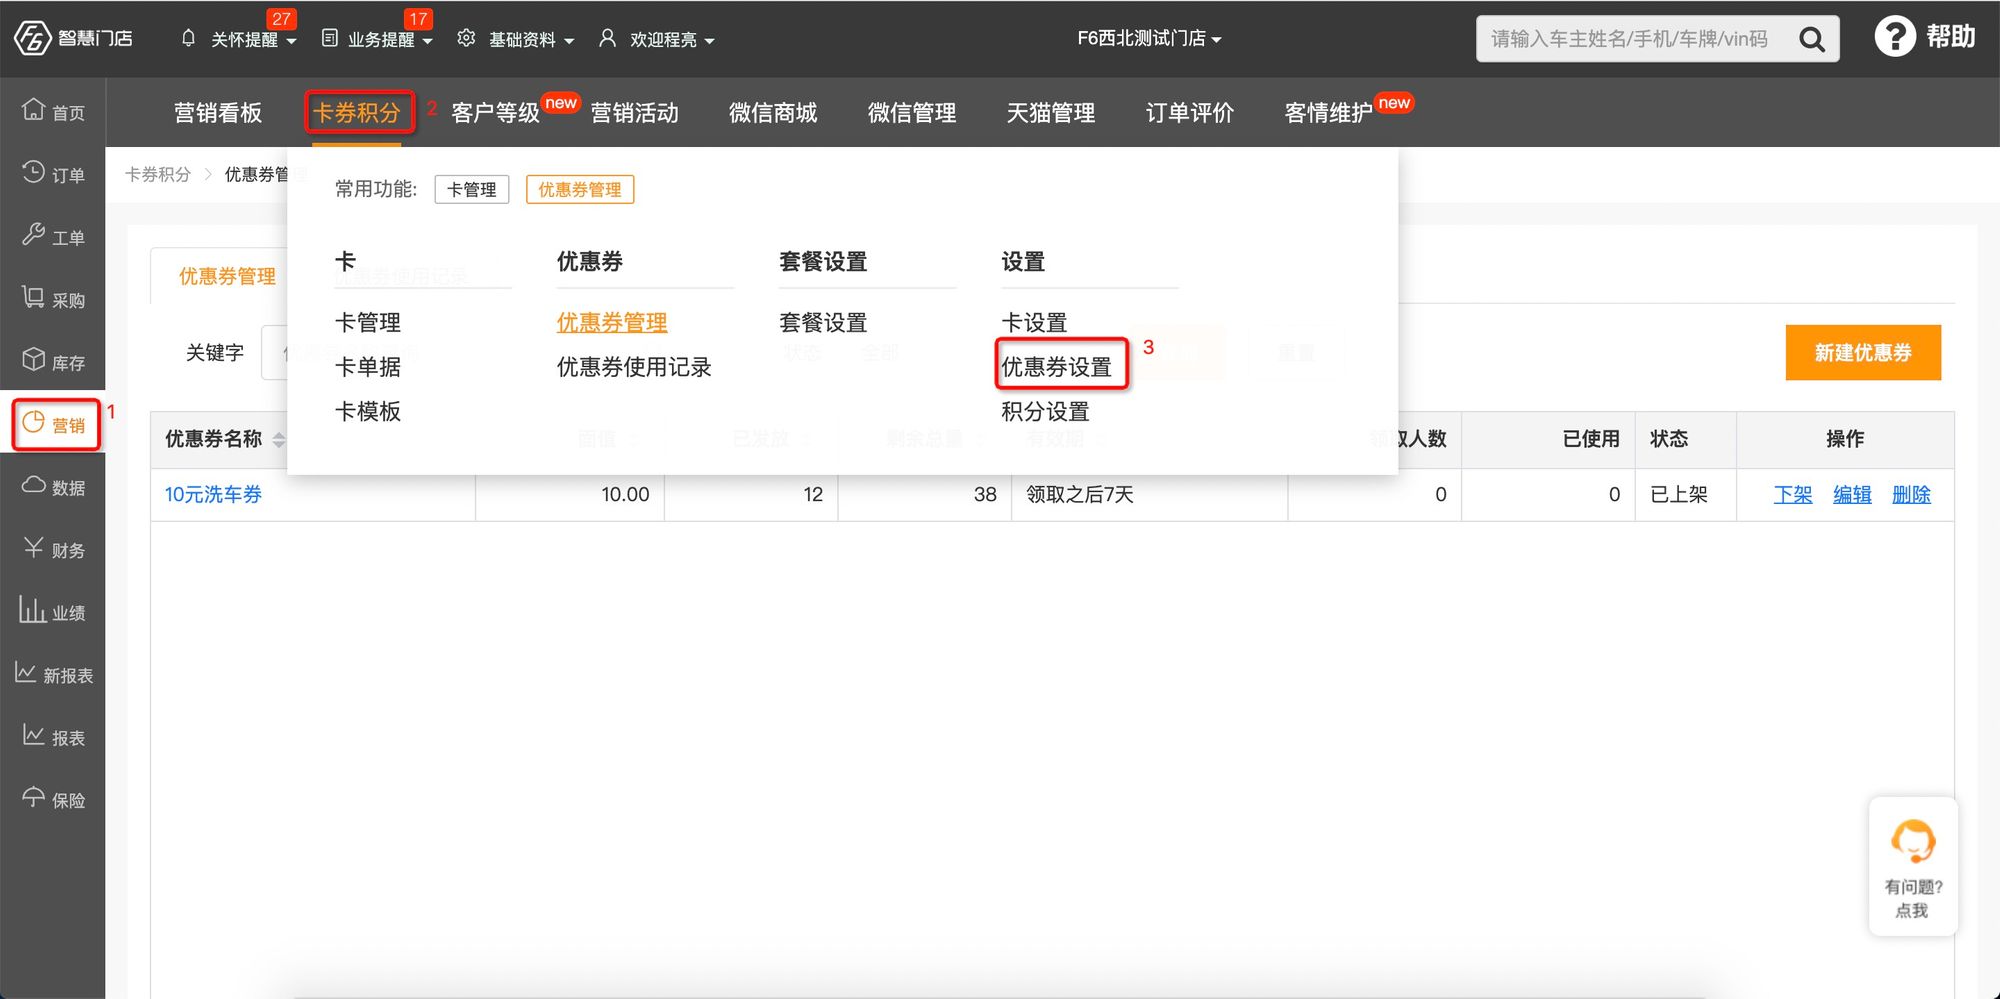2000x999 pixels.
Task: Click the search magnifier icon
Action: click(x=1811, y=39)
